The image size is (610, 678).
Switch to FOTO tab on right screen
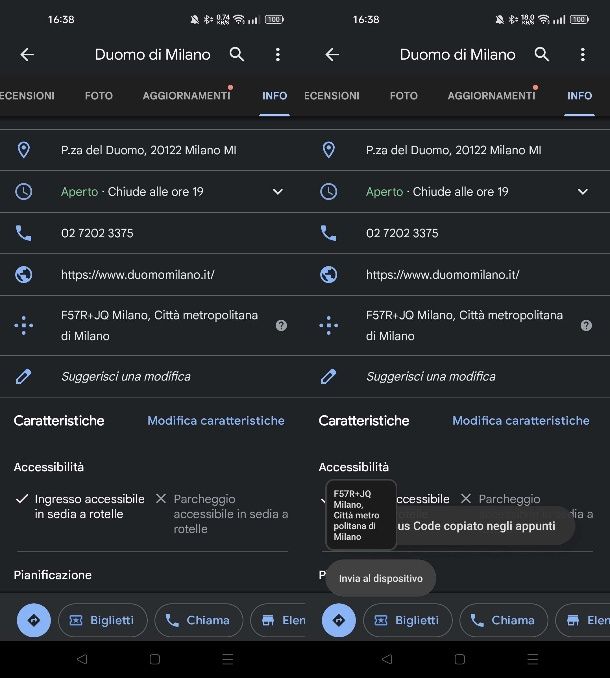[x=404, y=96]
